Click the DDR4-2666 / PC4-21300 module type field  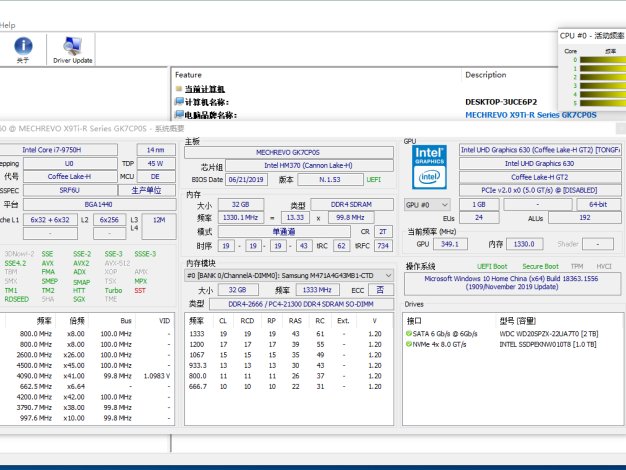[x=301, y=304]
